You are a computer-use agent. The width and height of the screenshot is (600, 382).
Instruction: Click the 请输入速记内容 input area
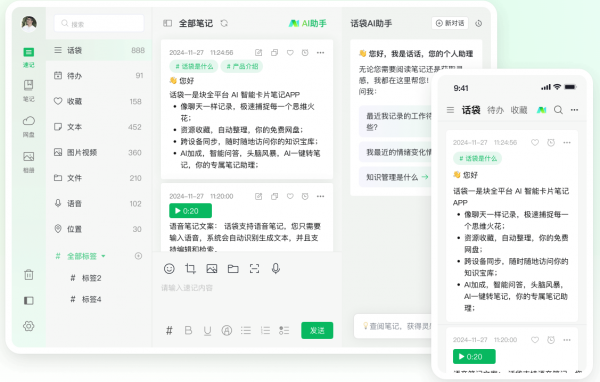click(x=246, y=288)
